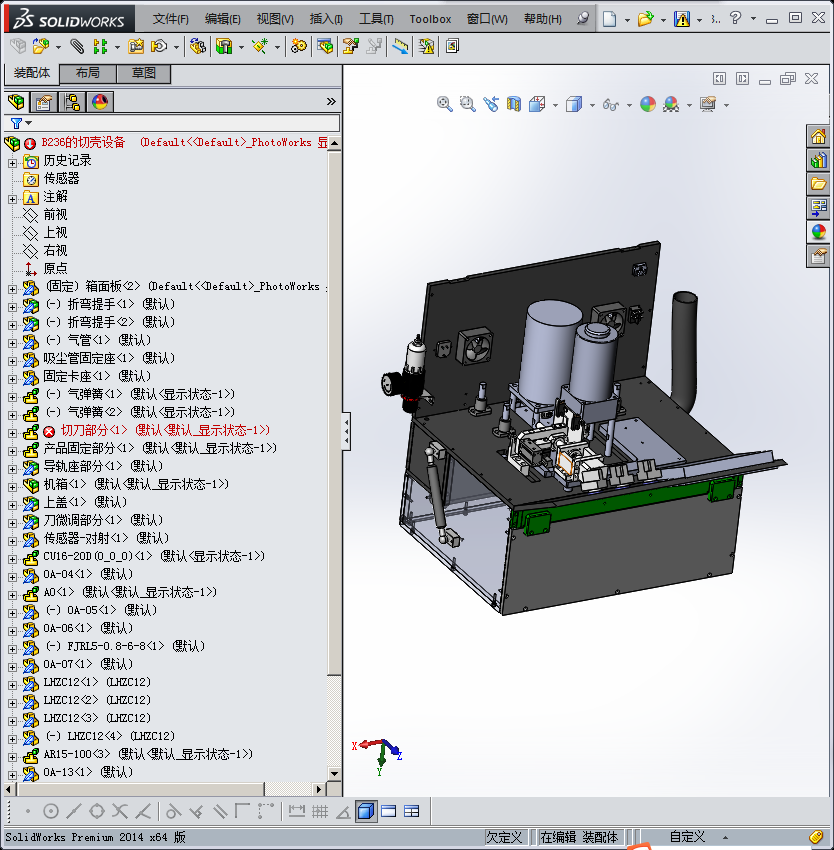Open the ConfigurationManager tab icon
This screenshot has height=850, width=834.
(72, 102)
